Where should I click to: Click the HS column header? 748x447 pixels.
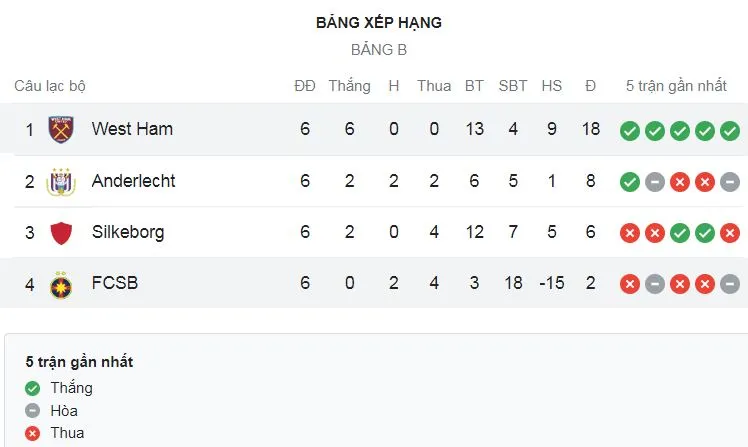(x=551, y=86)
